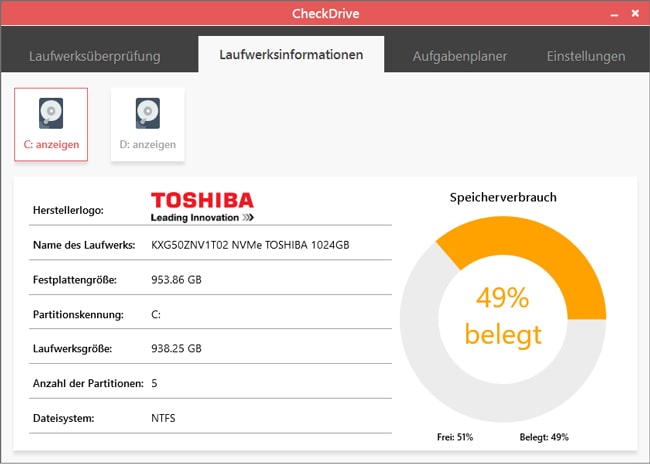Open the Aufgabenplaner tab

pos(460,56)
